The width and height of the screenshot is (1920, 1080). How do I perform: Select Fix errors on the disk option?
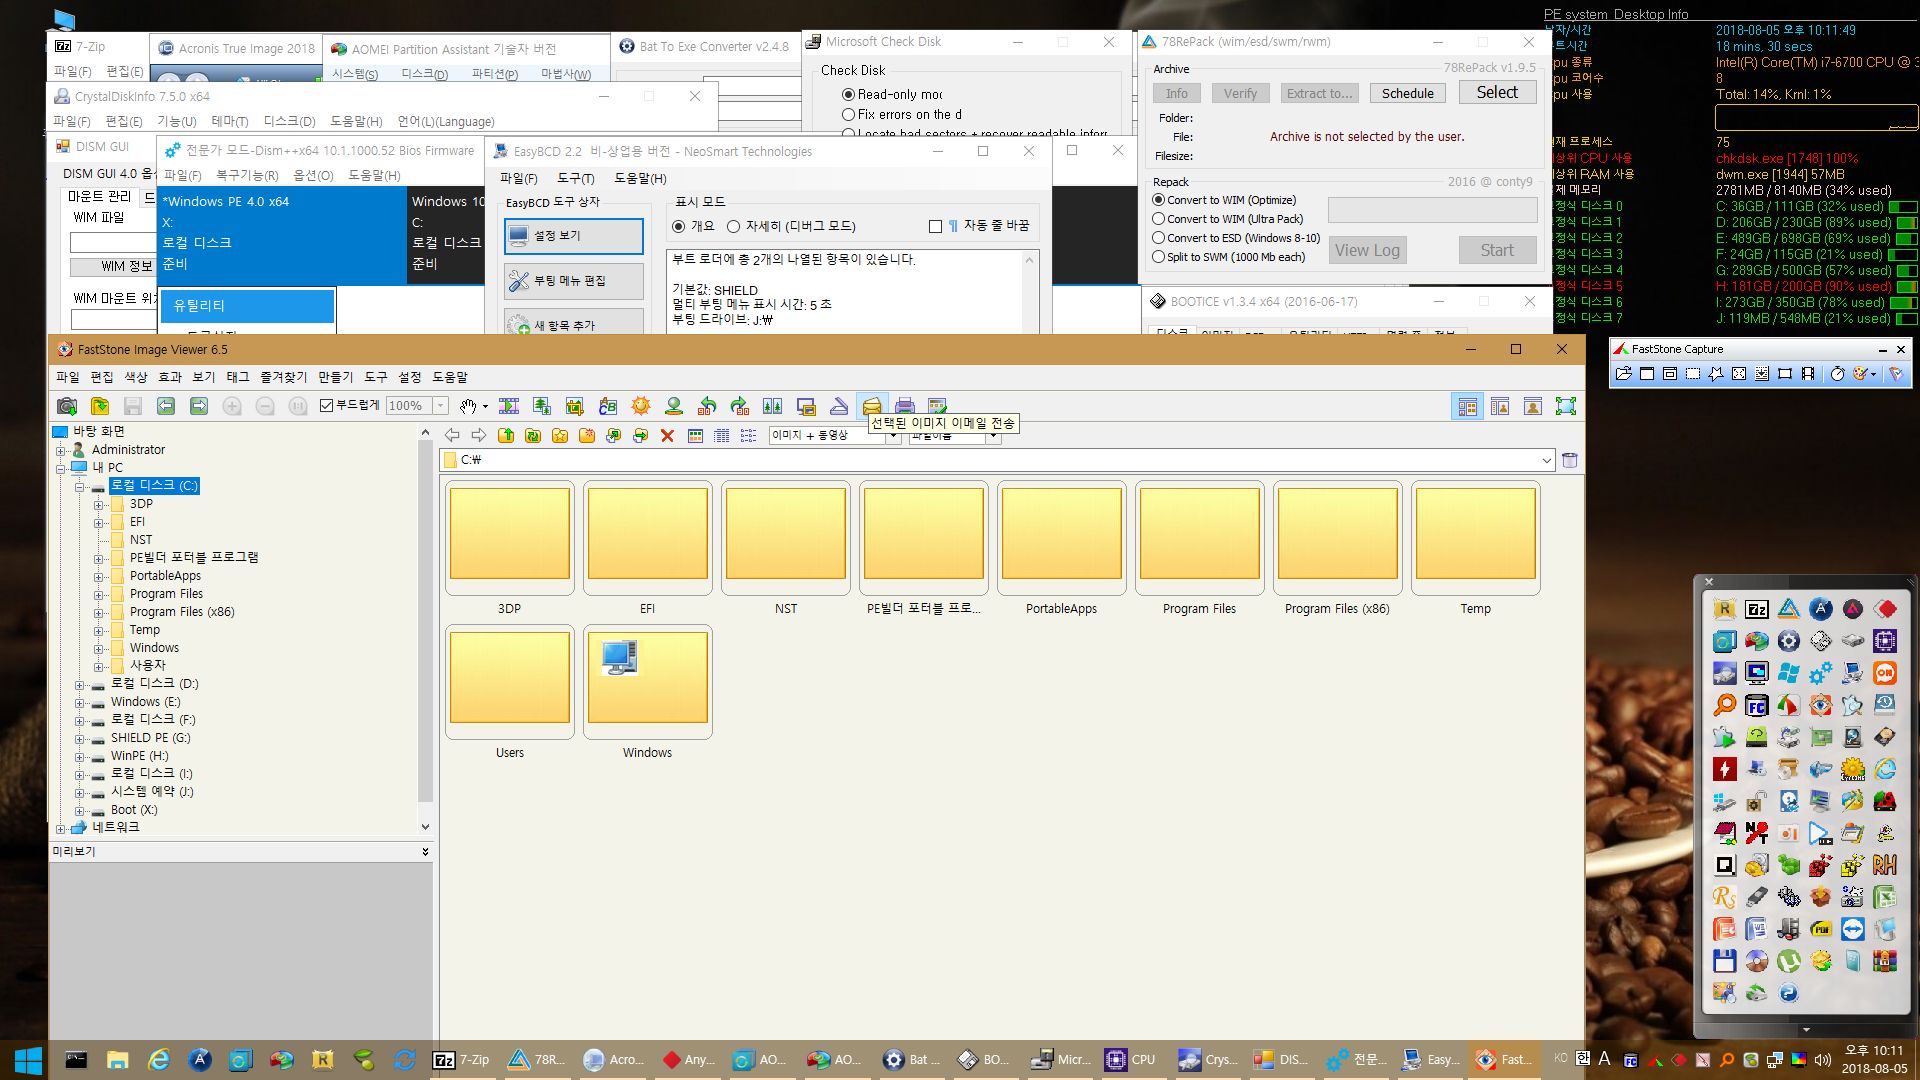[849, 114]
